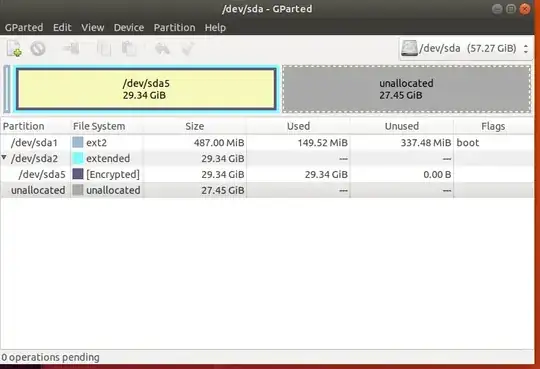Select the unallocated row in the partition column
Image resolution: width=540 pixels, height=369 pixels.
click(38, 190)
